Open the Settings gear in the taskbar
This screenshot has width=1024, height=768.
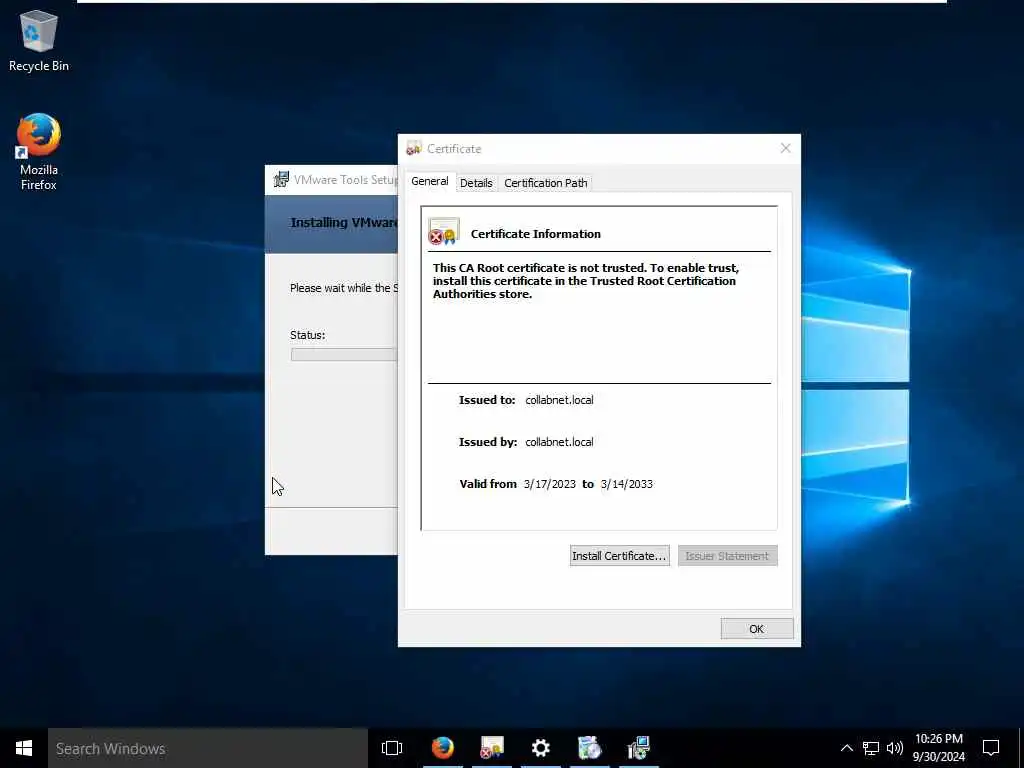[x=540, y=748]
